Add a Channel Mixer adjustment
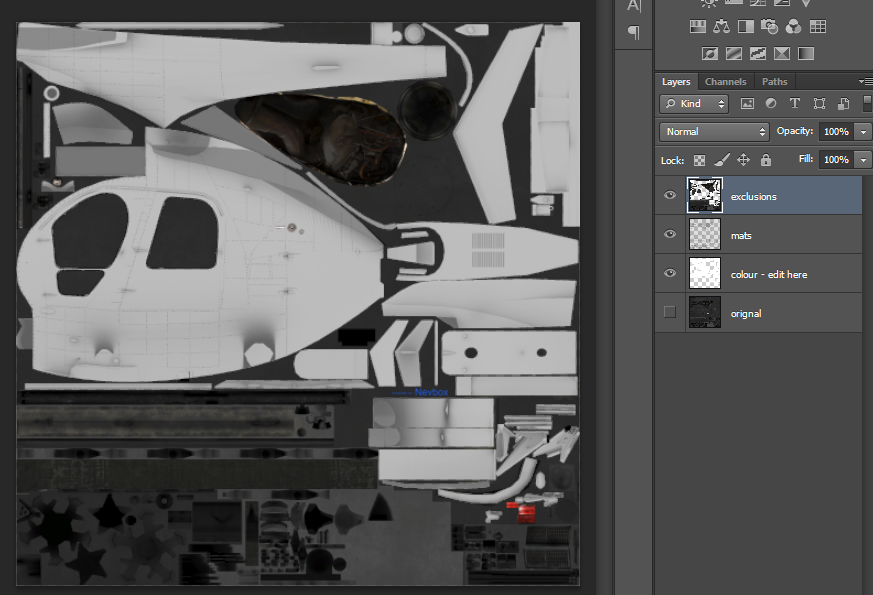The width and height of the screenshot is (873, 595). tap(794, 27)
